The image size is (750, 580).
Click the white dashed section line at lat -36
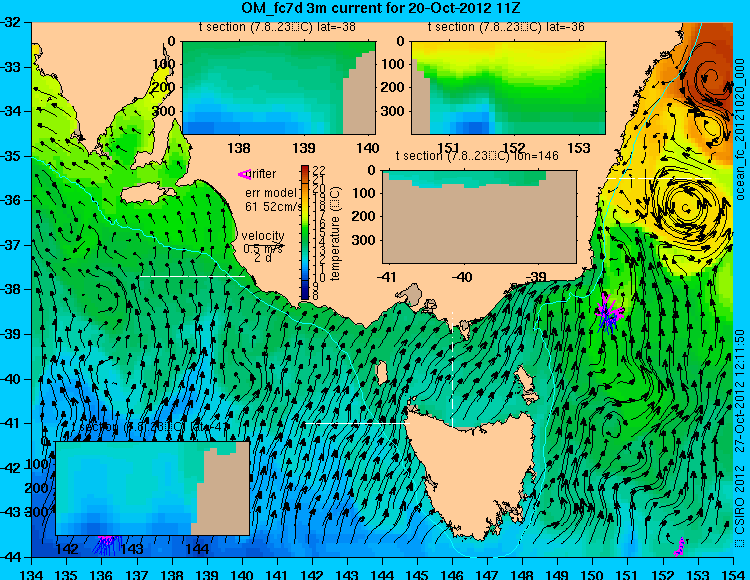(x=658, y=178)
